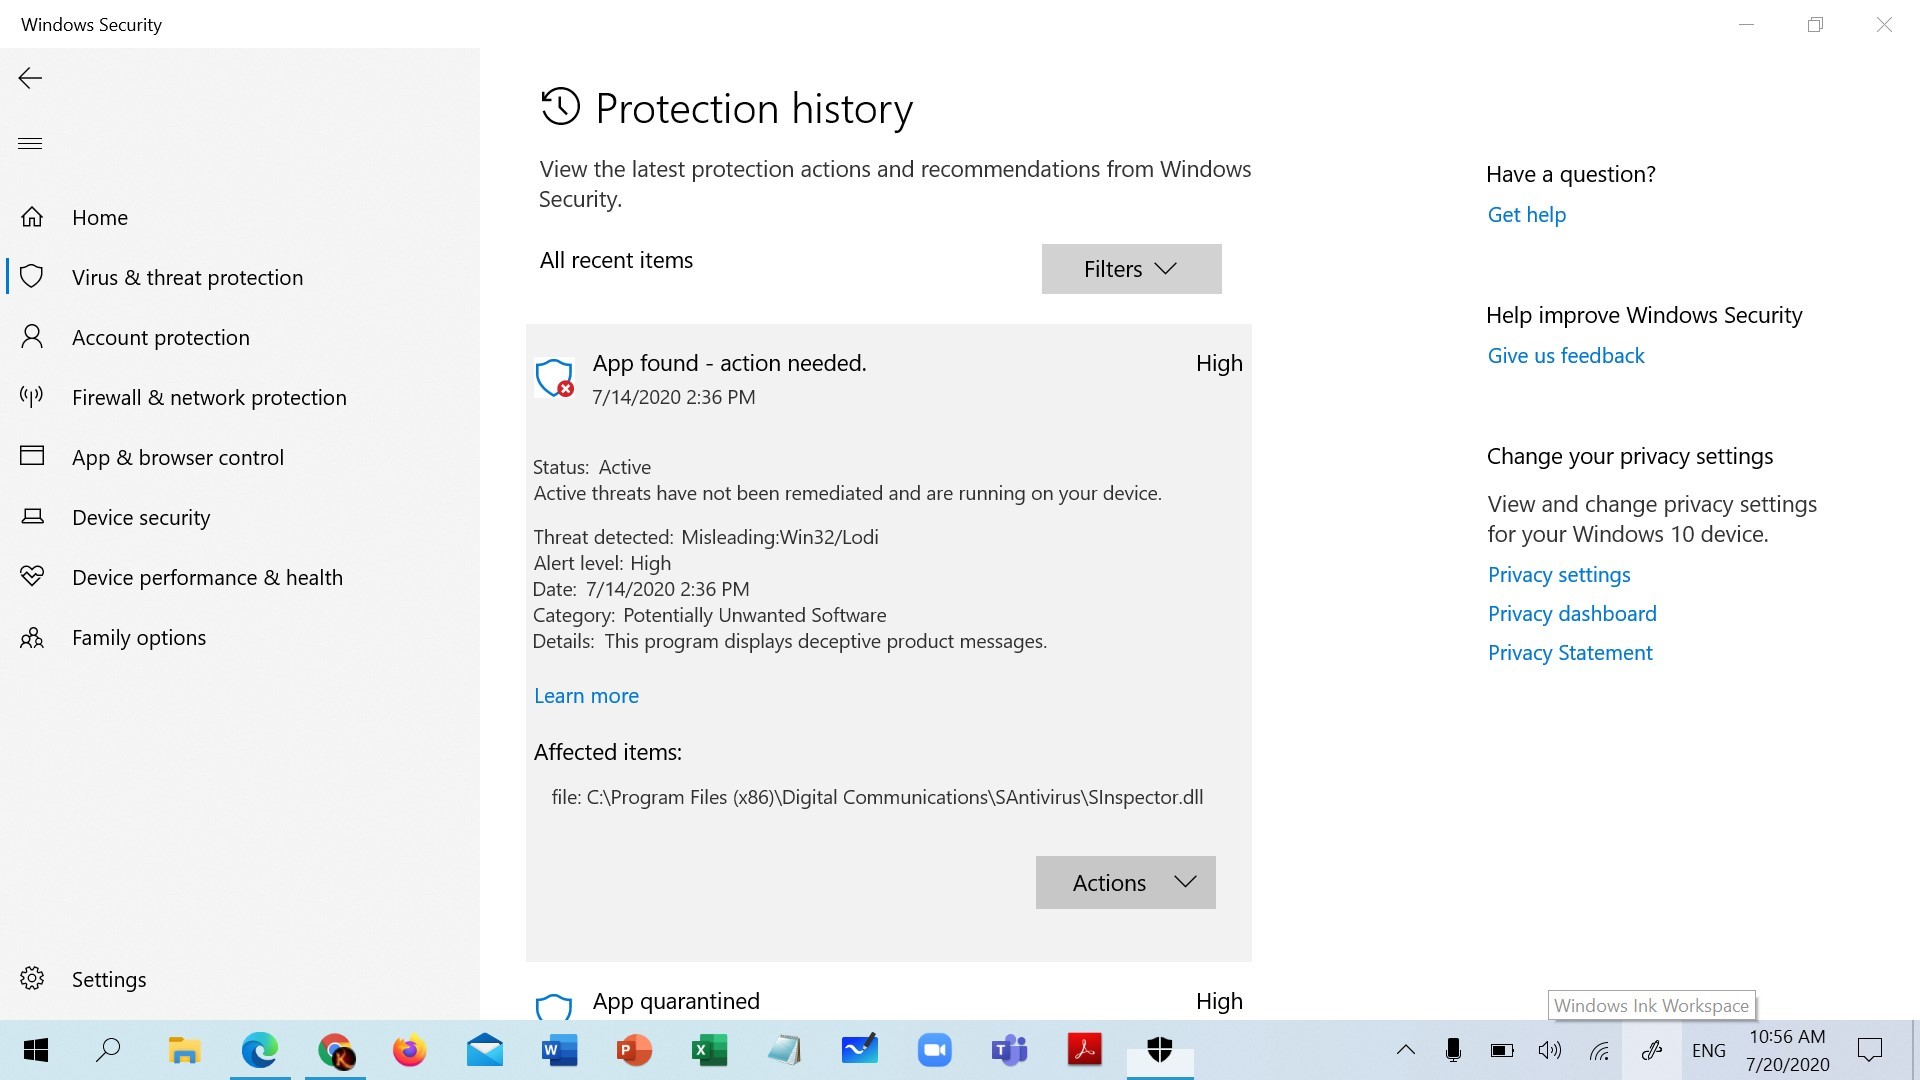
Task: Toggle the hamburger navigation menu
Action: click(x=30, y=143)
